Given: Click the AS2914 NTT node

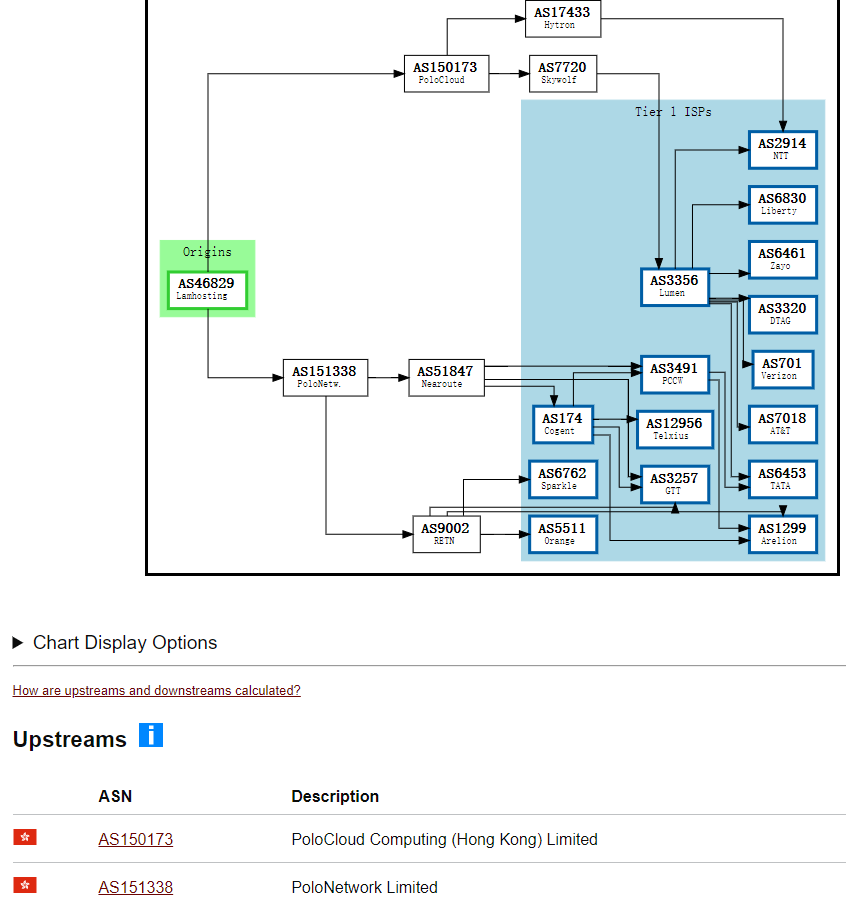Looking at the screenshot, I should pyautogui.click(x=782, y=149).
